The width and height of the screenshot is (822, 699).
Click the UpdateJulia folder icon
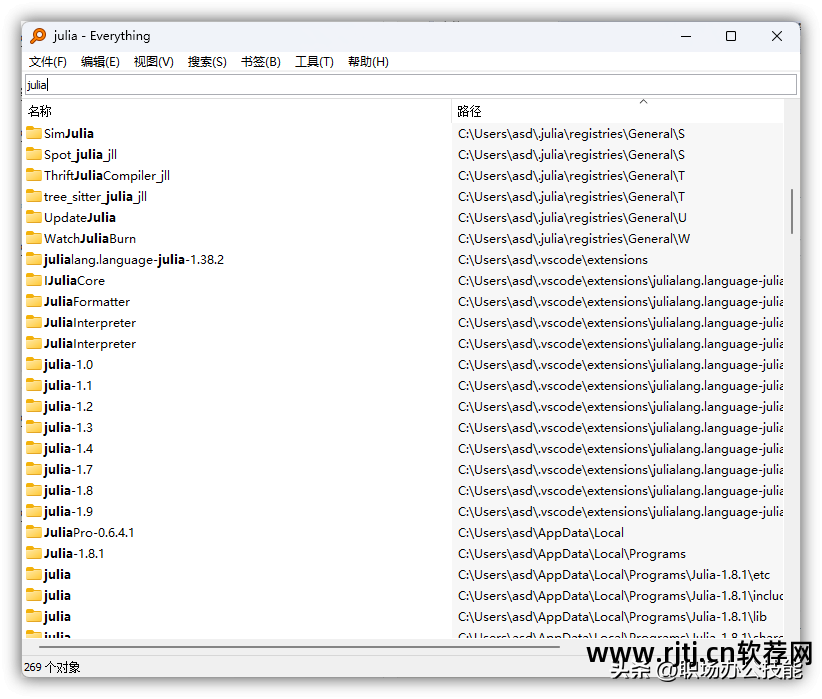coord(34,217)
